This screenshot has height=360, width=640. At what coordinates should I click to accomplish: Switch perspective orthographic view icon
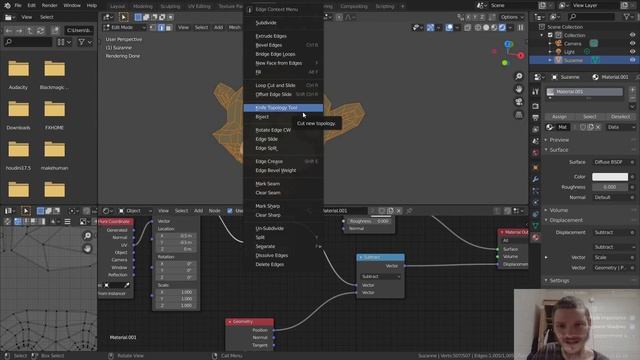coord(519,115)
